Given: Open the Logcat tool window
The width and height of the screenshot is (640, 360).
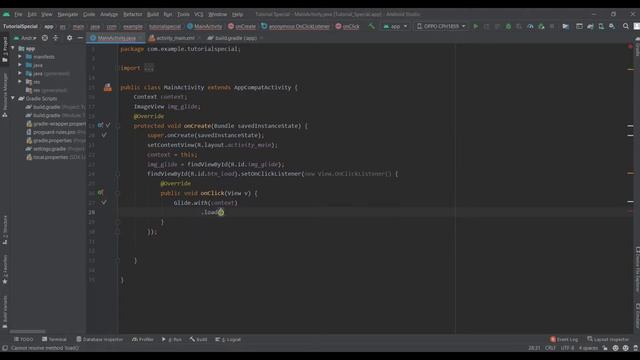Looking at the screenshot, I should [x=228, y=339].
